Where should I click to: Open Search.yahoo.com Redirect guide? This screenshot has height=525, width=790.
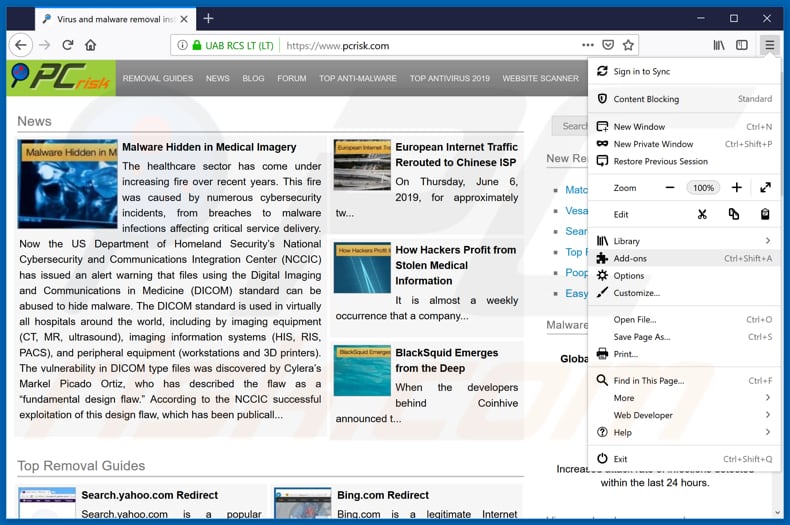(x=150, y=495)
